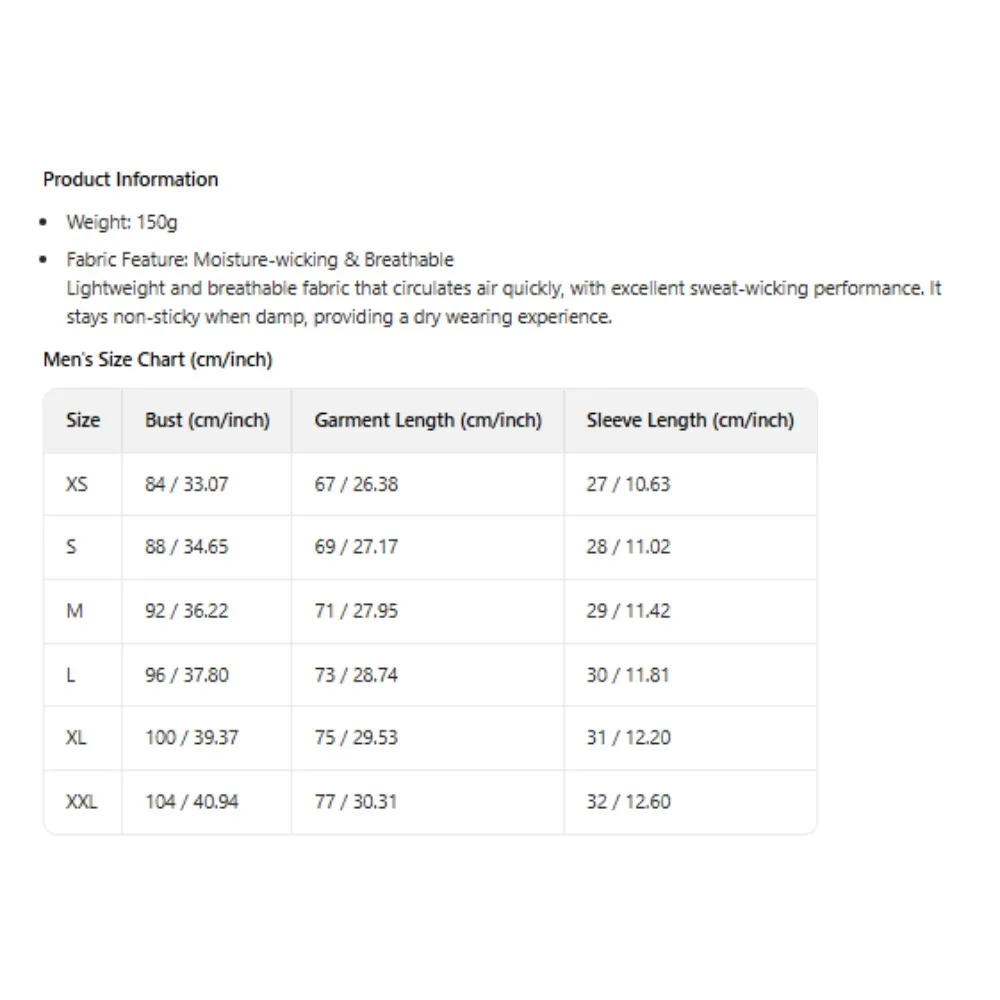Select the Sleeve Length column header
Screen dimensions: 1000x1000
point(690,420)
